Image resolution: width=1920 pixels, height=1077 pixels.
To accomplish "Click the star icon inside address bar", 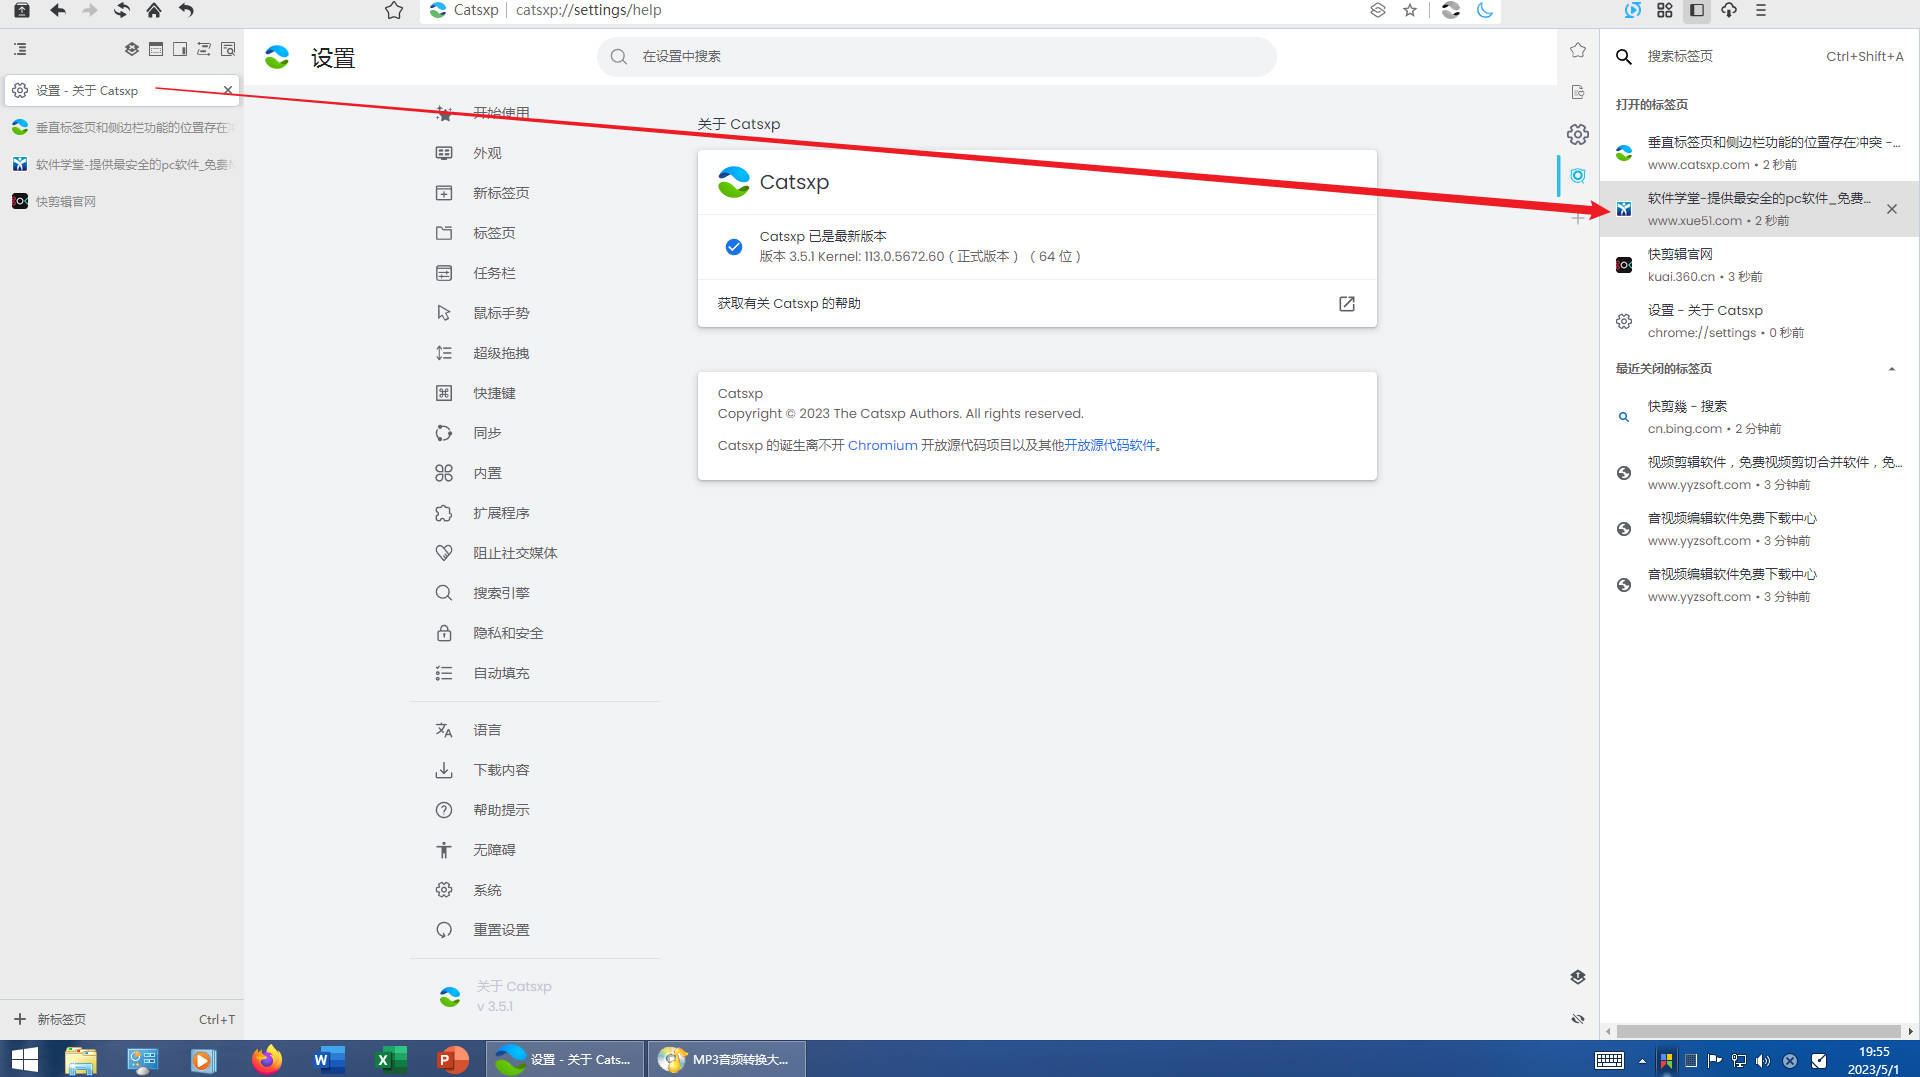I will click(x=1410, y=10).
